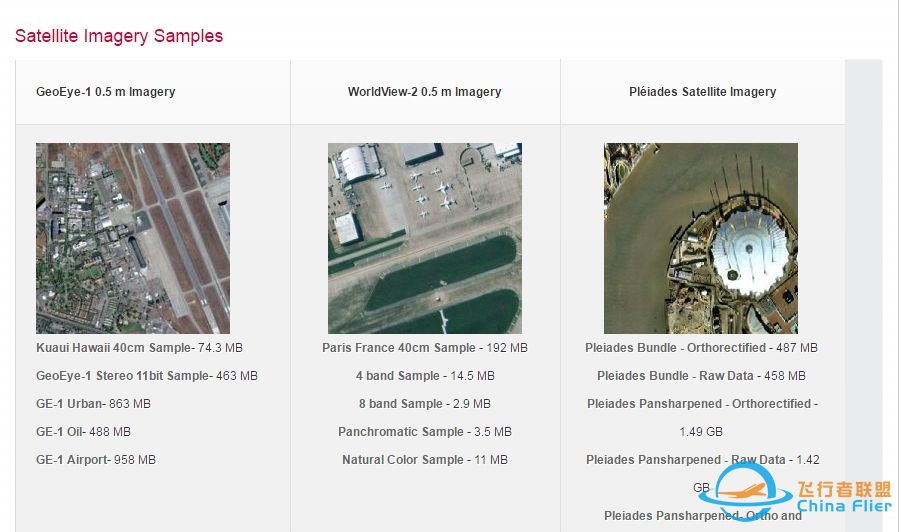The image size is (899, 532).
Task: Open the Natural Color Sample link
Action: click(x=403, y=460)
